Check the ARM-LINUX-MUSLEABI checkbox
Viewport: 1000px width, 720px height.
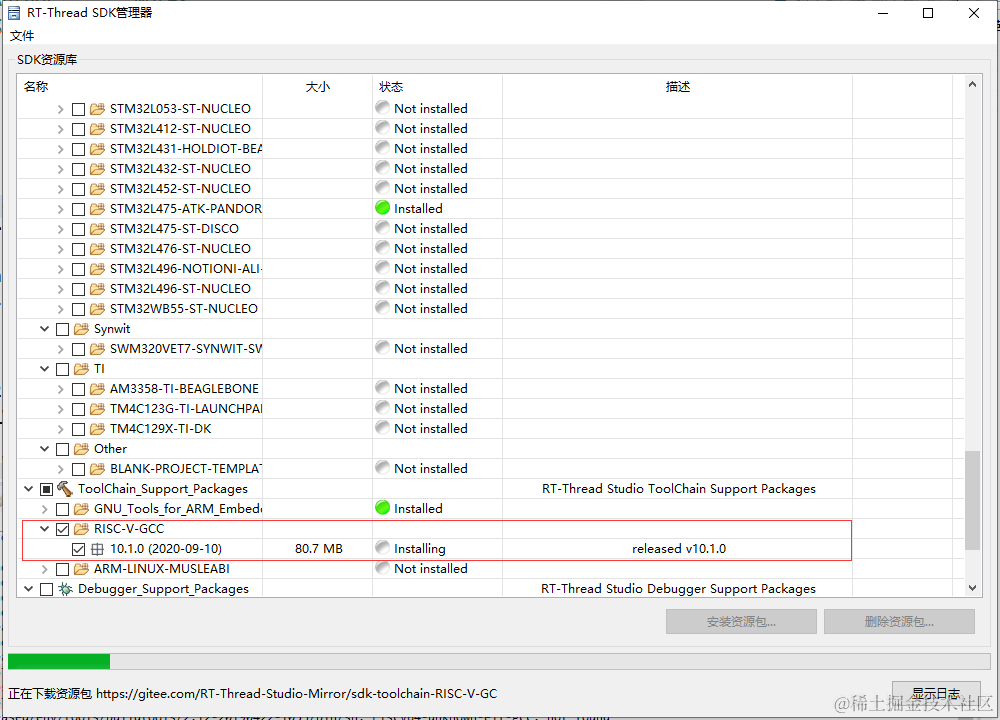click(x=62, y=569)
